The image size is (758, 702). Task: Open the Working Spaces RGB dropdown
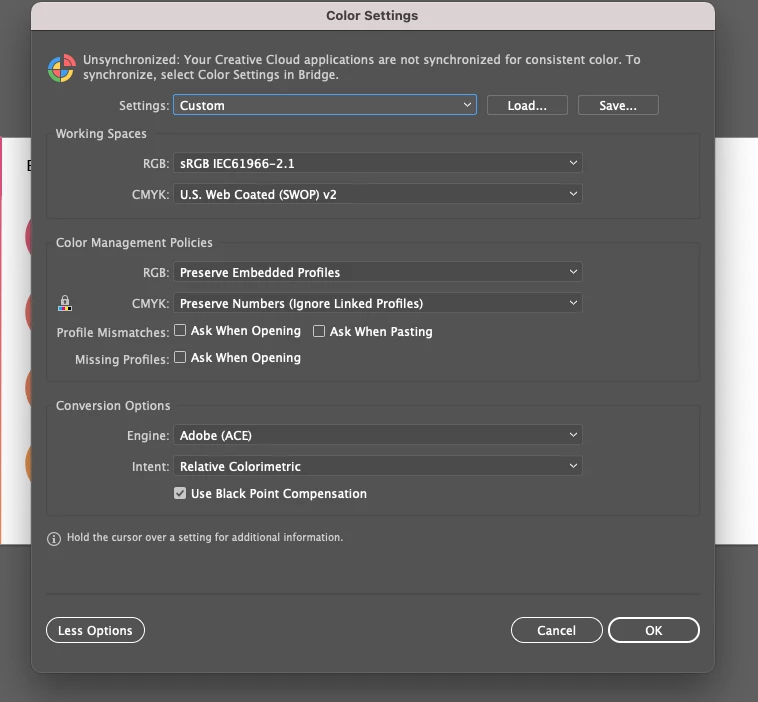coord(378,163)
